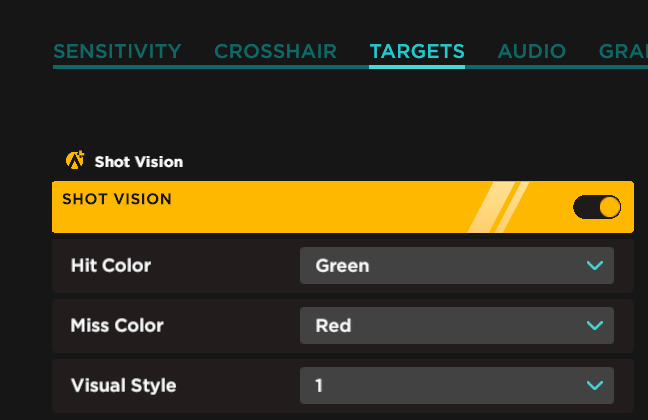
Task: Switch to the Sensitivity tab
Action: point(117,51)
